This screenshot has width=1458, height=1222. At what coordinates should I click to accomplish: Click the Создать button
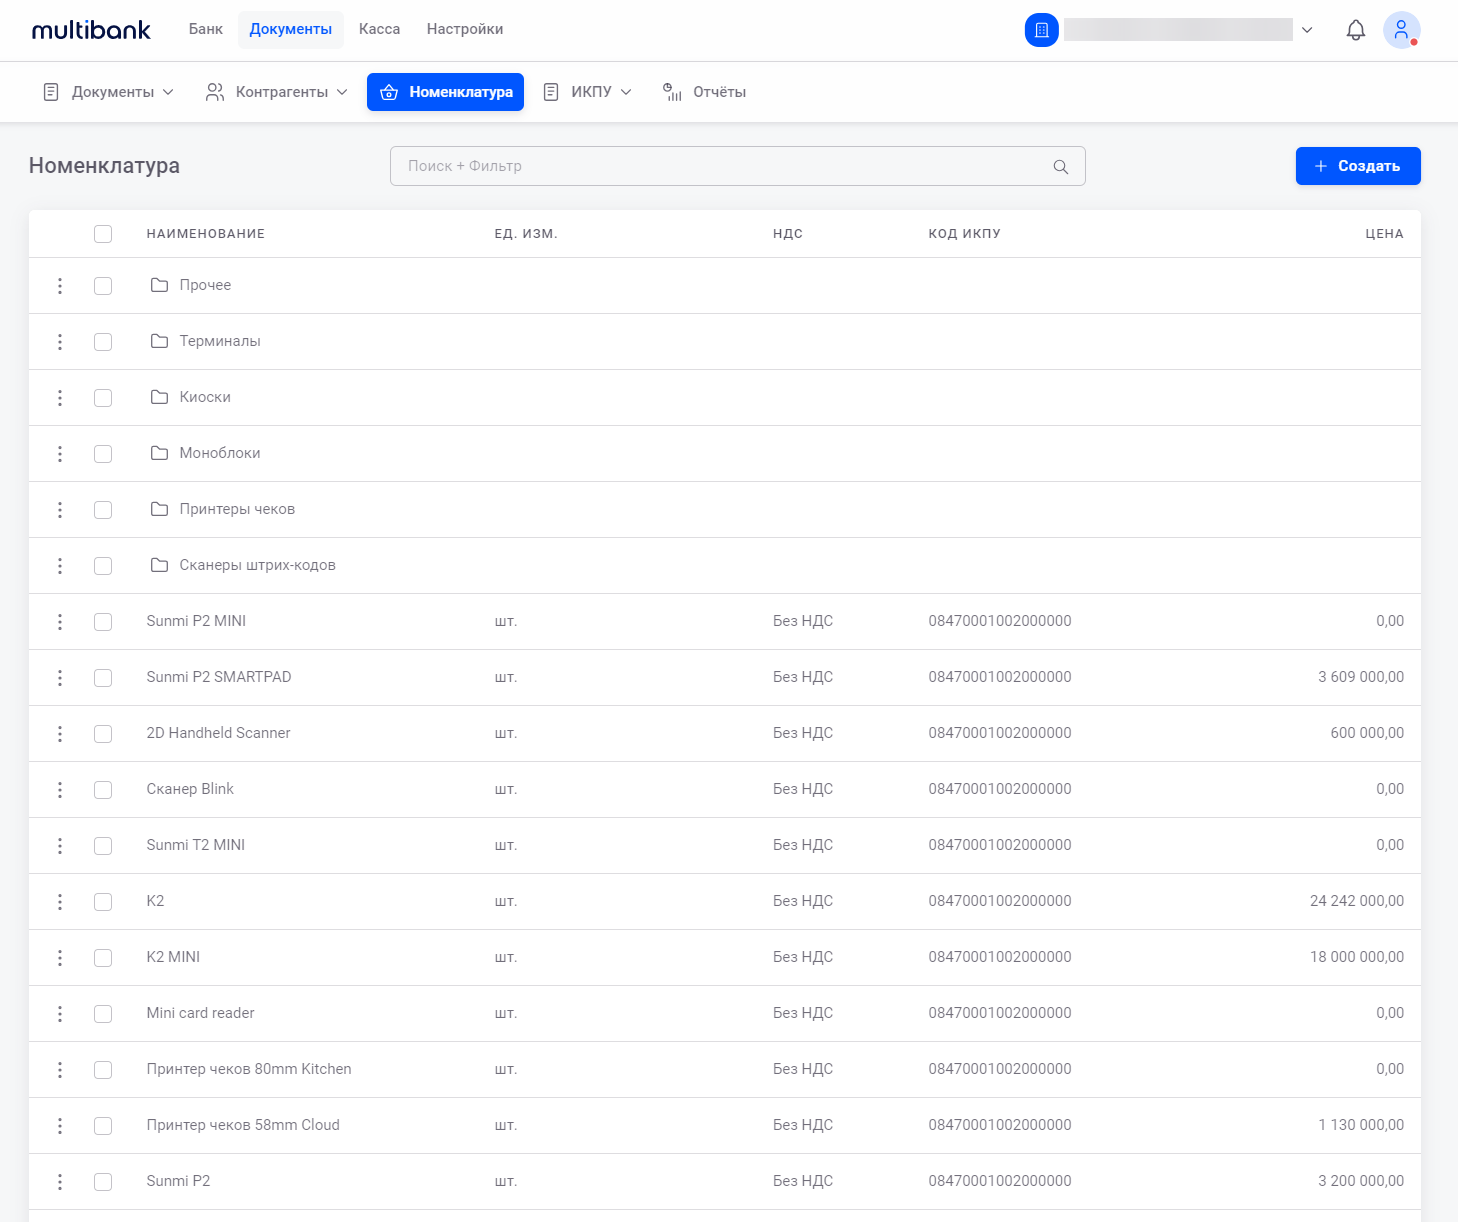point(1358,166)
